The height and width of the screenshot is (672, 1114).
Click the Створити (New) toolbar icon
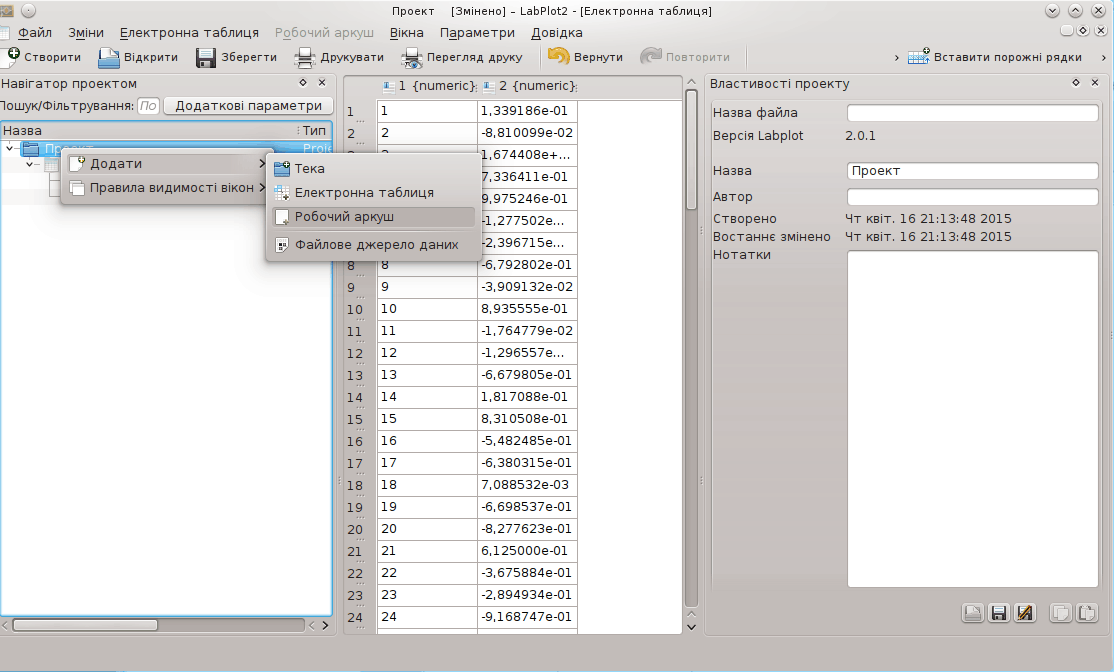tap(12, 57)
